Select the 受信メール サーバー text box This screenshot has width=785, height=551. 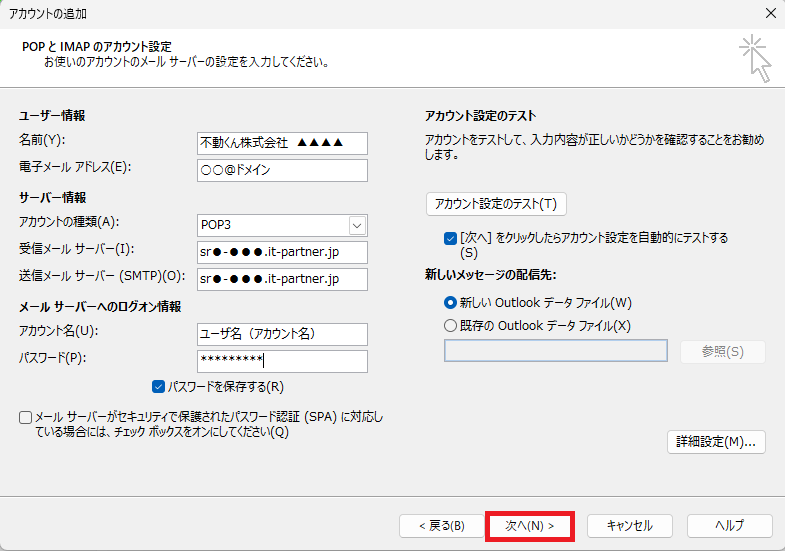point(282,252)
